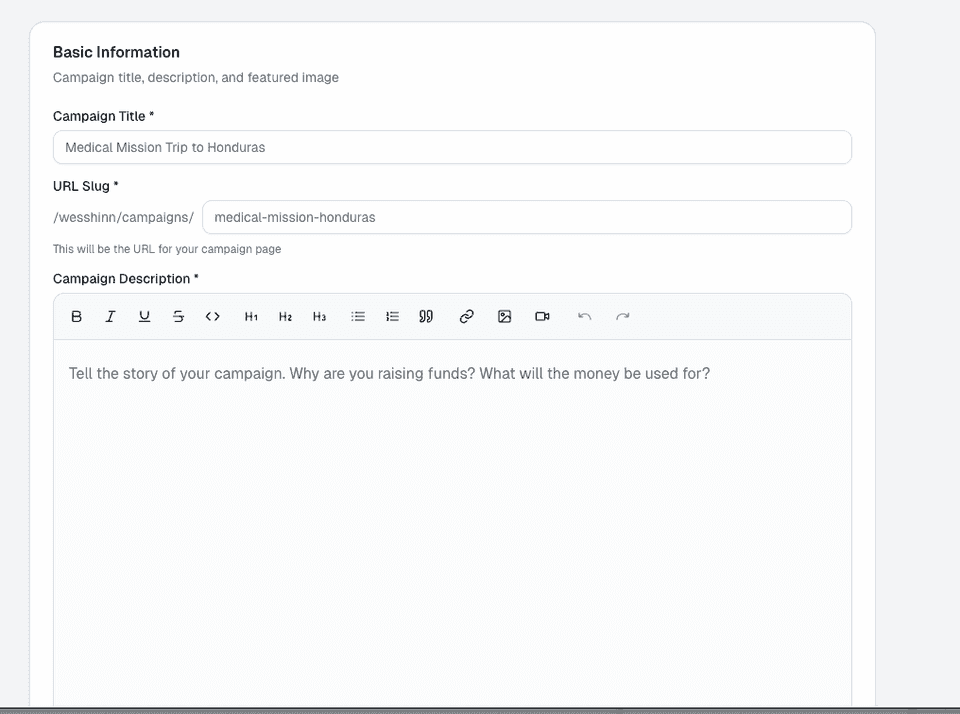
Task: Redo the last editor change
Action: (x=622, y=317)
